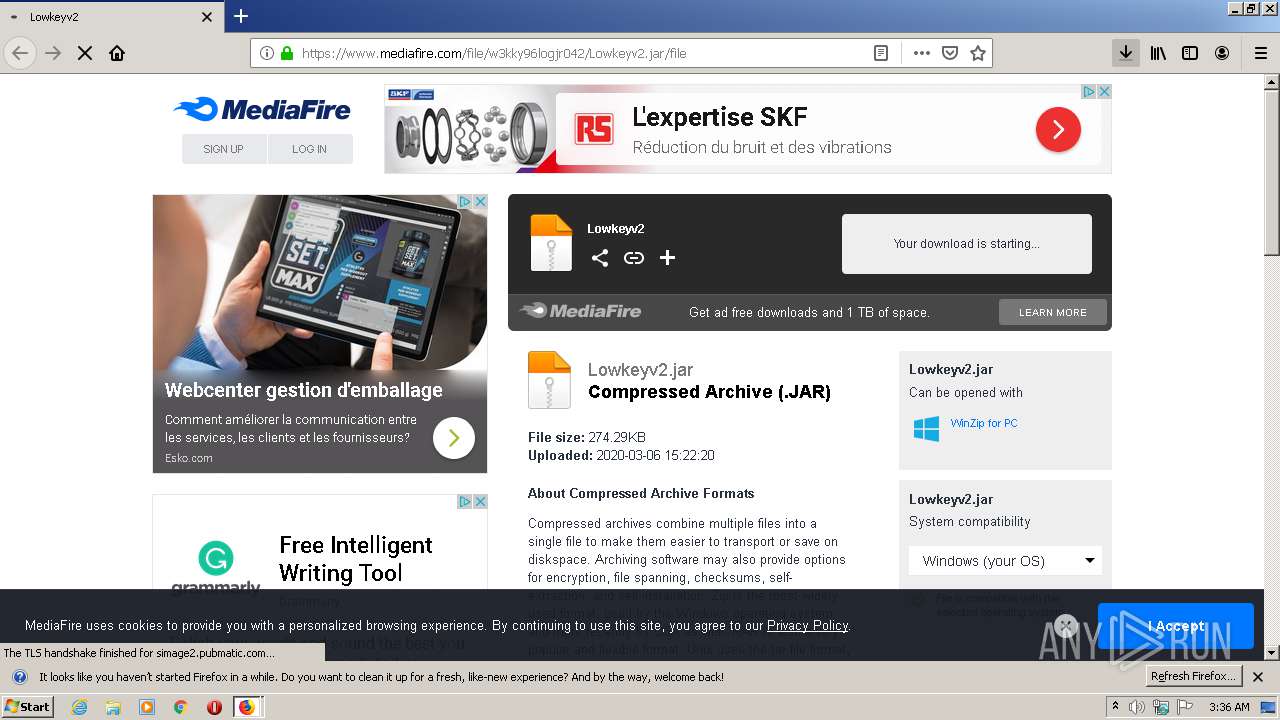The image size is (1280, 720).
Task: Accept cookies with I Accept button
Action: point(1175,626)
